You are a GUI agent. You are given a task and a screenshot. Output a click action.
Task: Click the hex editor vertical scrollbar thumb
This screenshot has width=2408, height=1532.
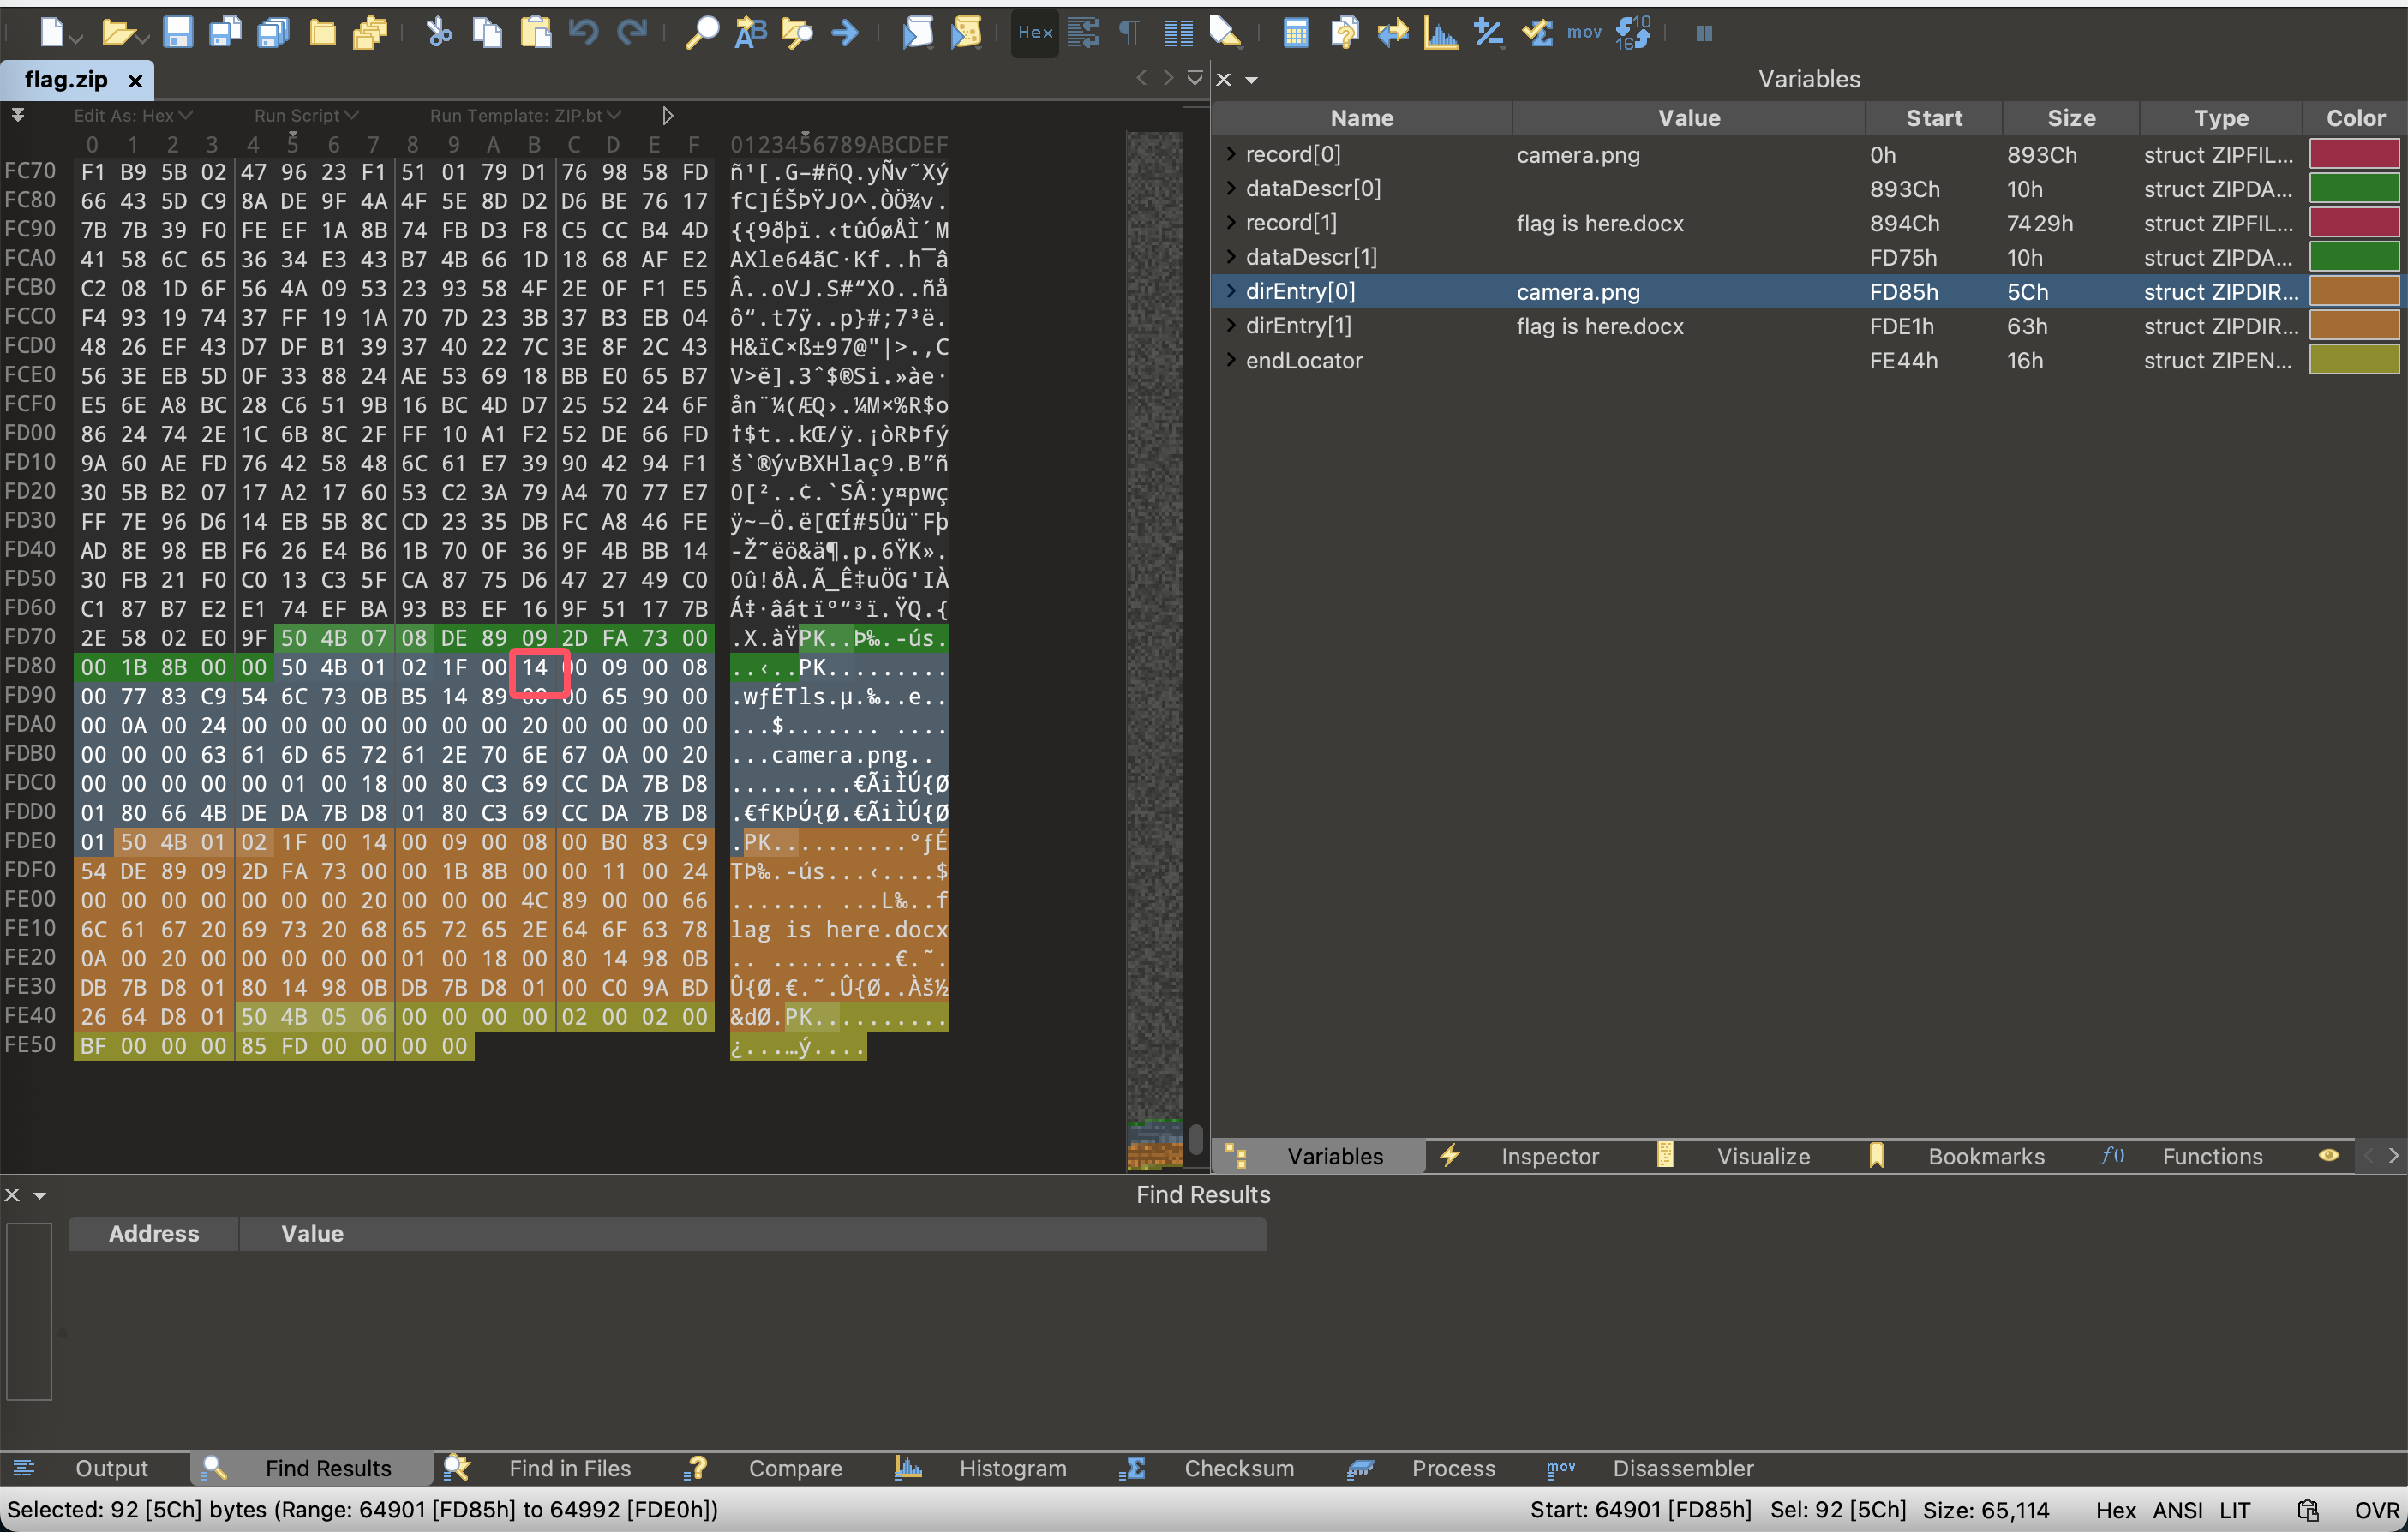click(1196, 1139)
